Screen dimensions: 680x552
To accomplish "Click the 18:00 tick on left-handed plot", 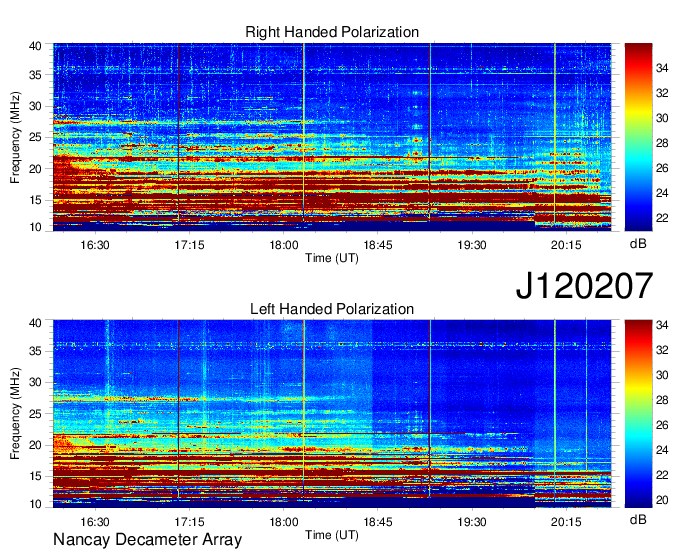I will point(284,522).
